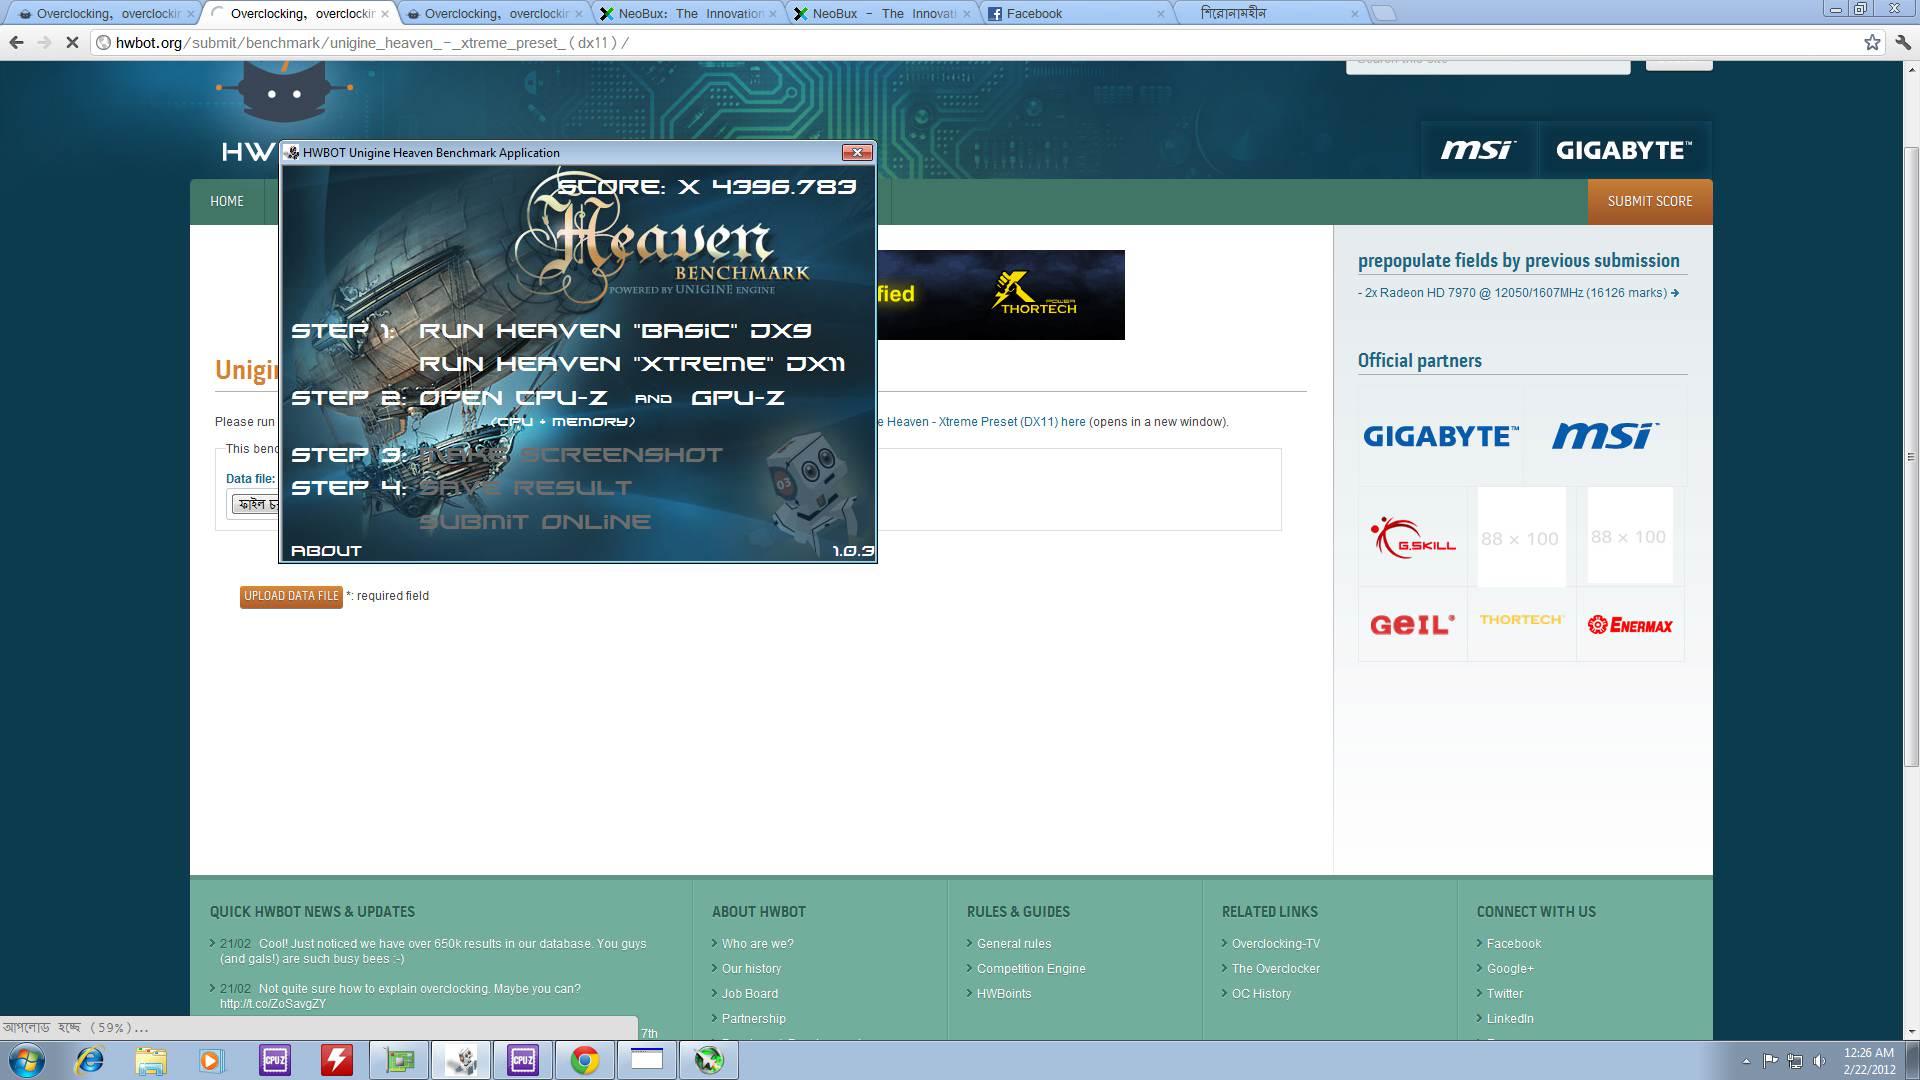Switch to the Bengali-titled tab
This screenshot has height=1080, width=1920.
click(1270, 14)
